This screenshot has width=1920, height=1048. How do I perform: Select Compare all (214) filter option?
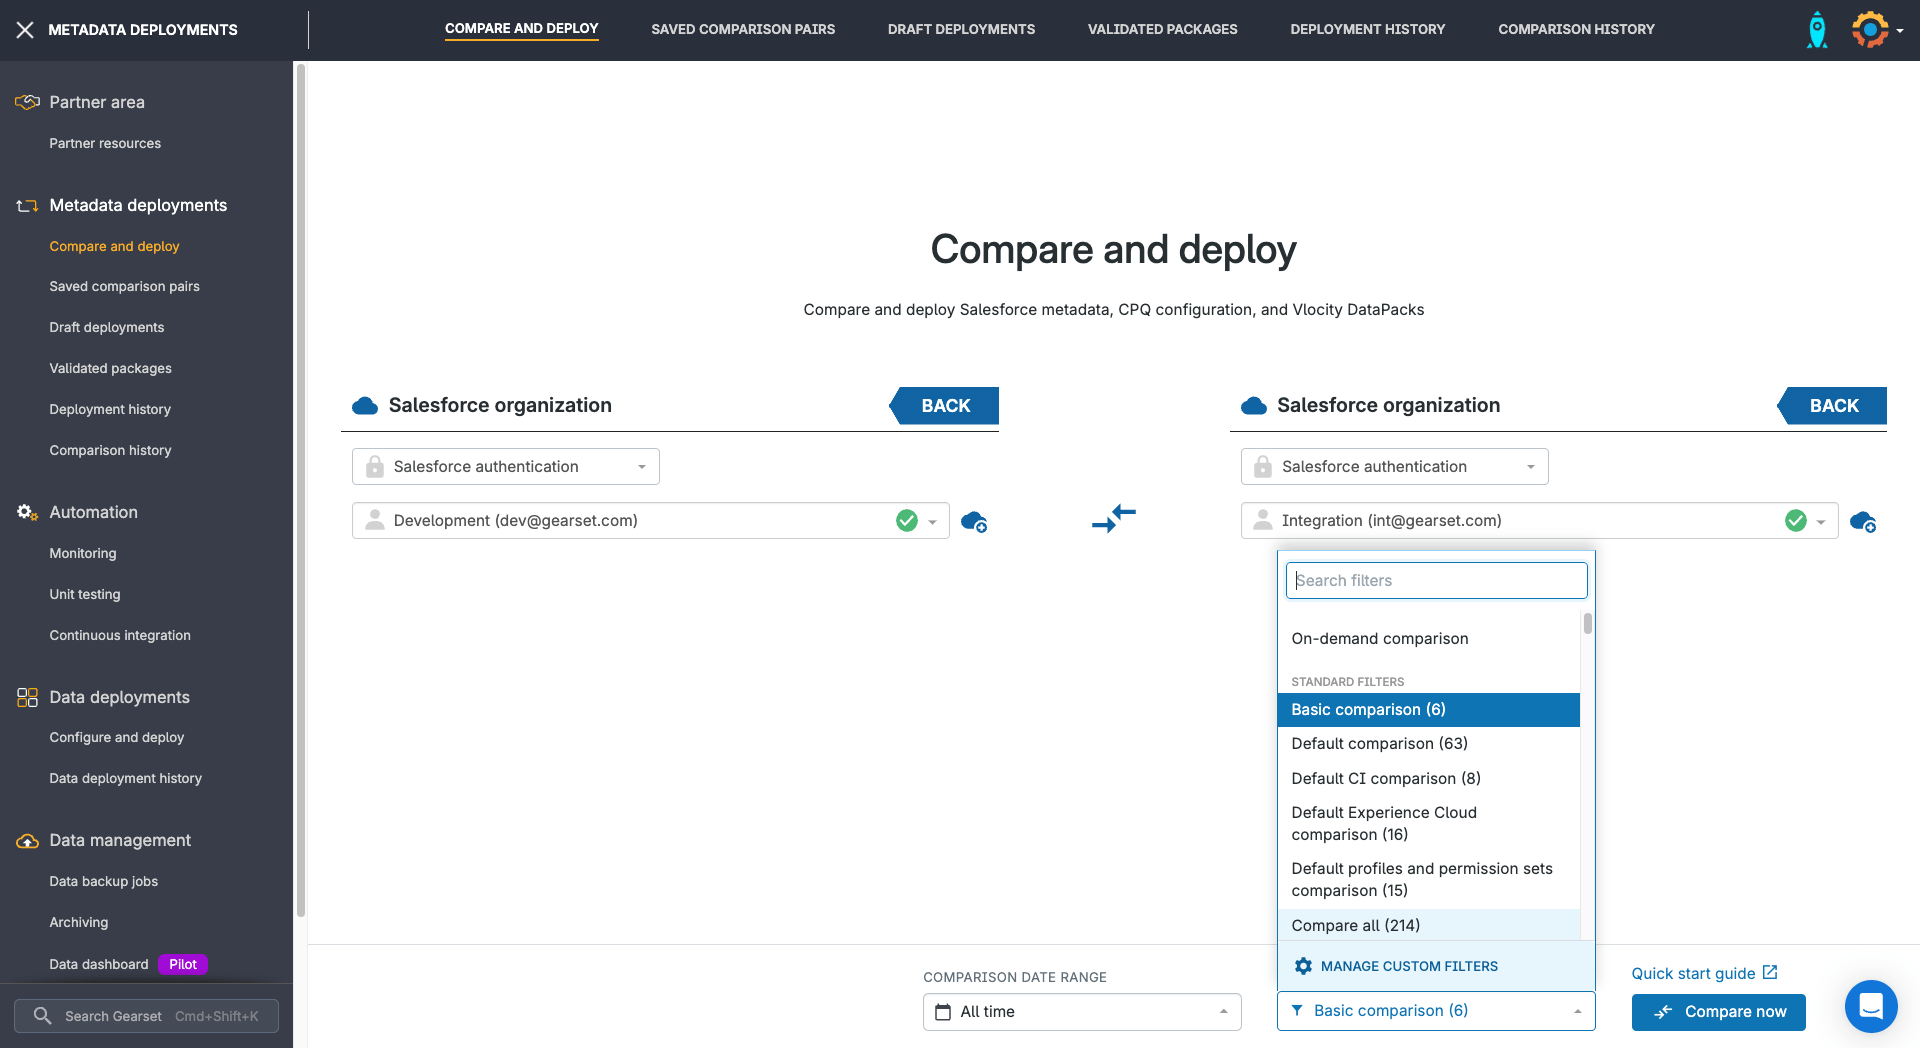1355,925
